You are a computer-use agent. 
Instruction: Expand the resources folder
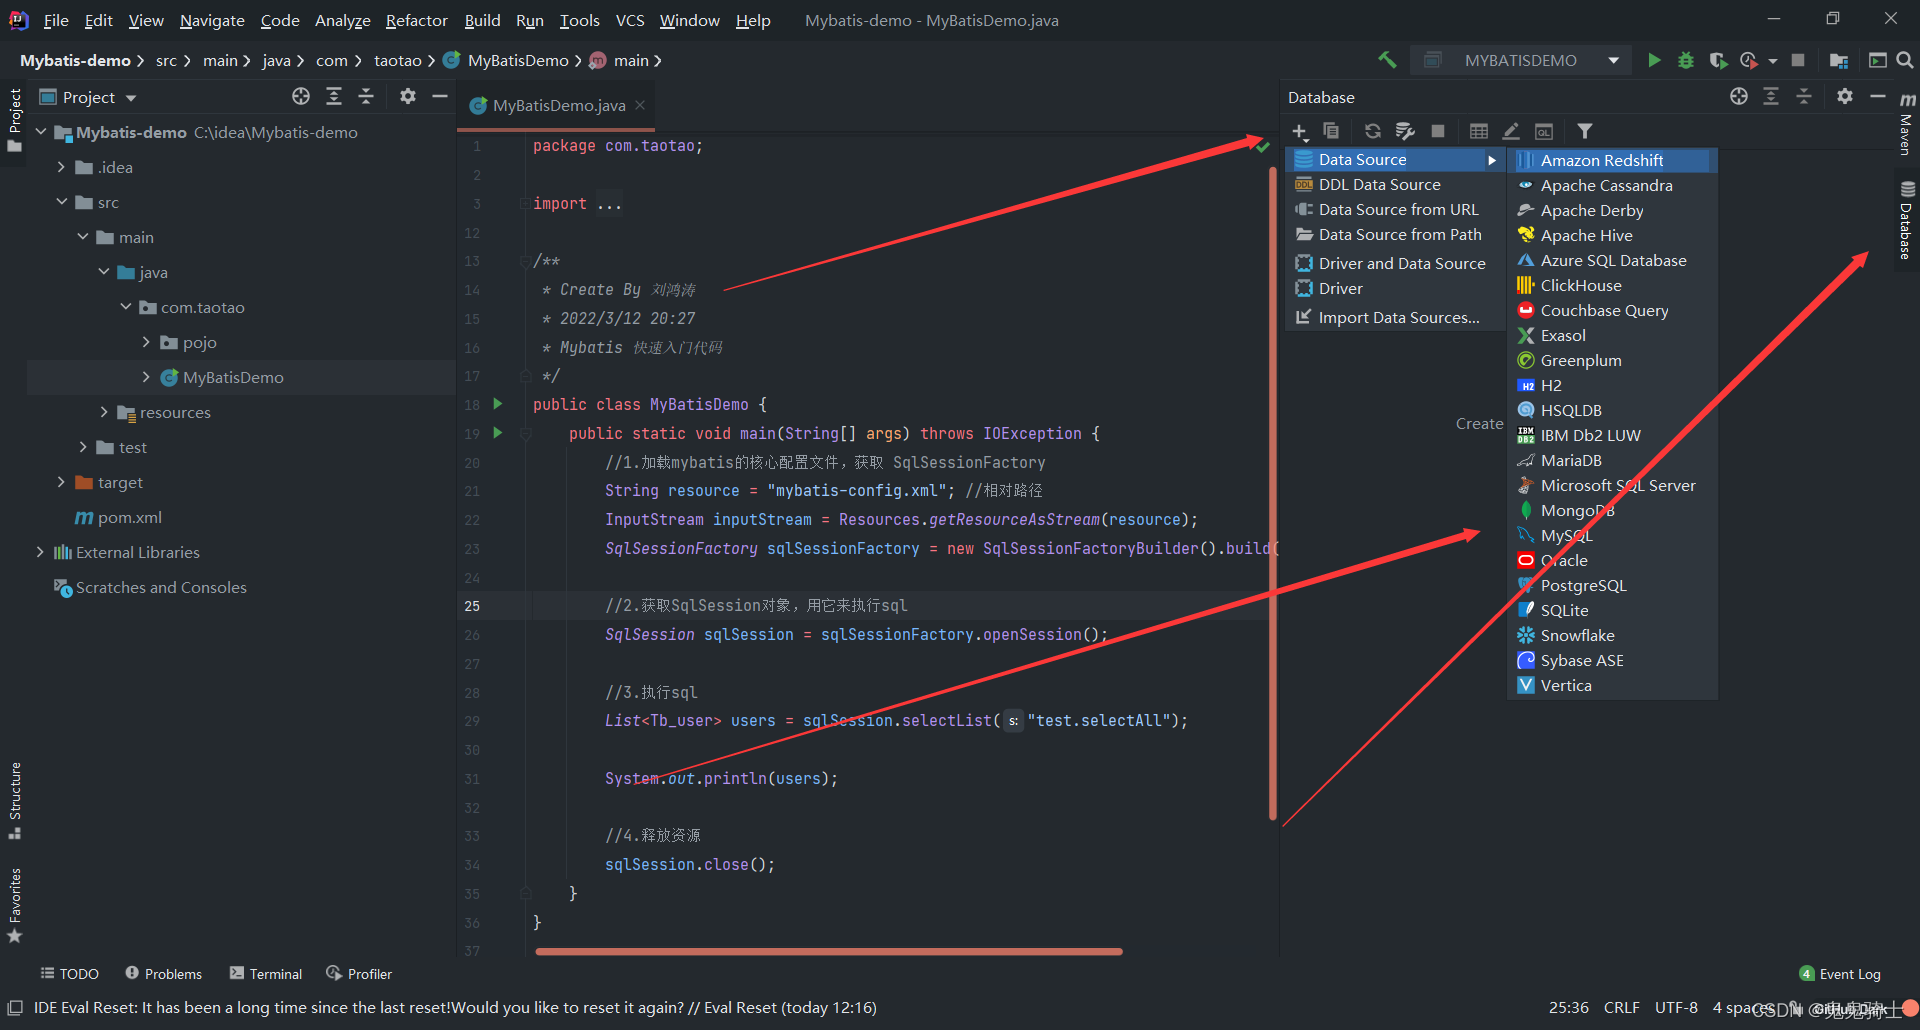(x=103, y=412)
